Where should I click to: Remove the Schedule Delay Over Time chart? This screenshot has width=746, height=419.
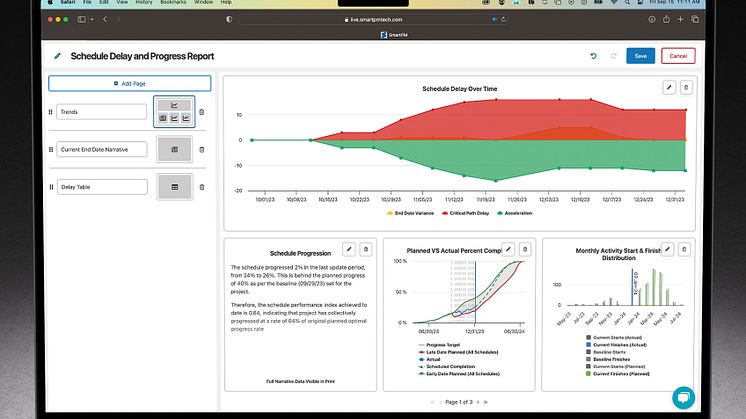point(685,87)
